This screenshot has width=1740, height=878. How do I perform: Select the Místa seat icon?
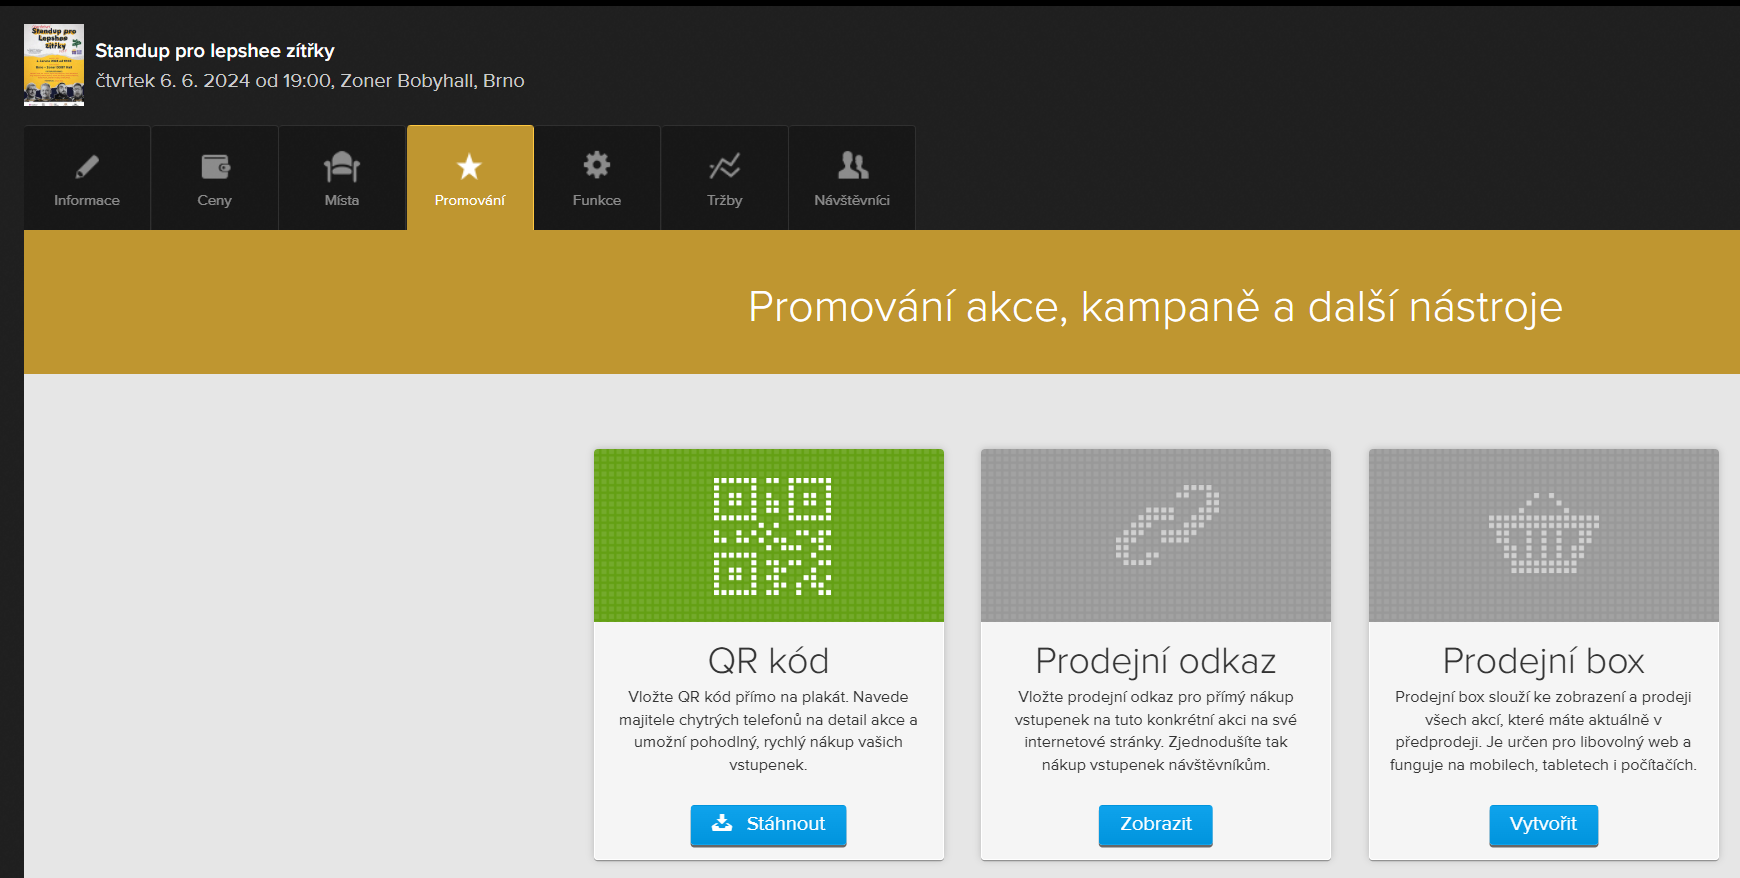click(x=342, y=166)
